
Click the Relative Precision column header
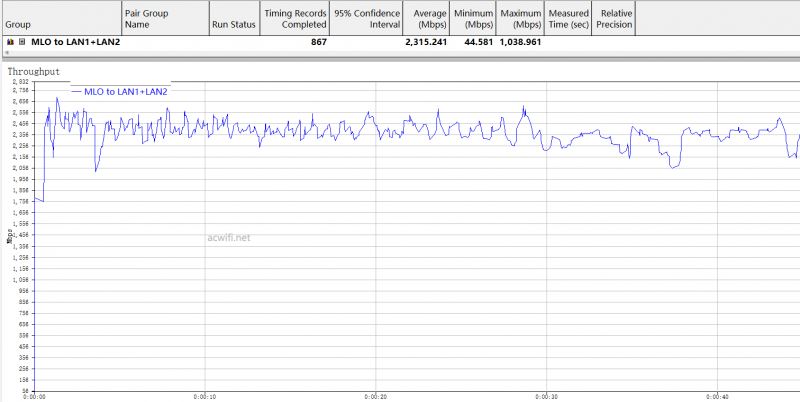point(615,18)
